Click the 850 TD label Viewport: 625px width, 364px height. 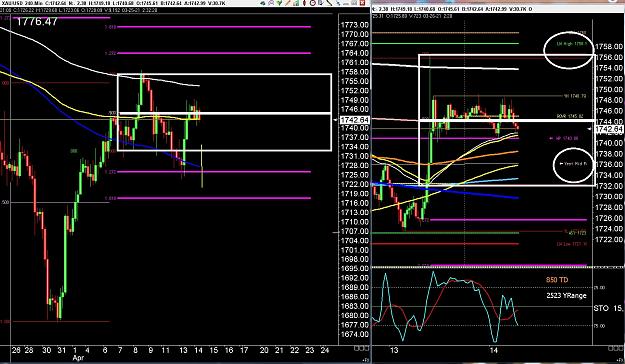coord(557,280)
